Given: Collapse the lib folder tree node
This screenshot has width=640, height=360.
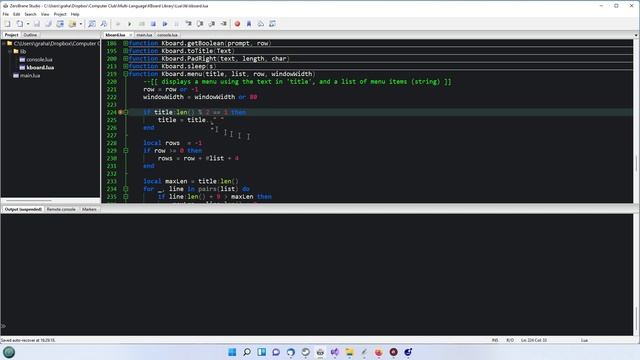Looking at the screenshot, I should coord(10,51).
